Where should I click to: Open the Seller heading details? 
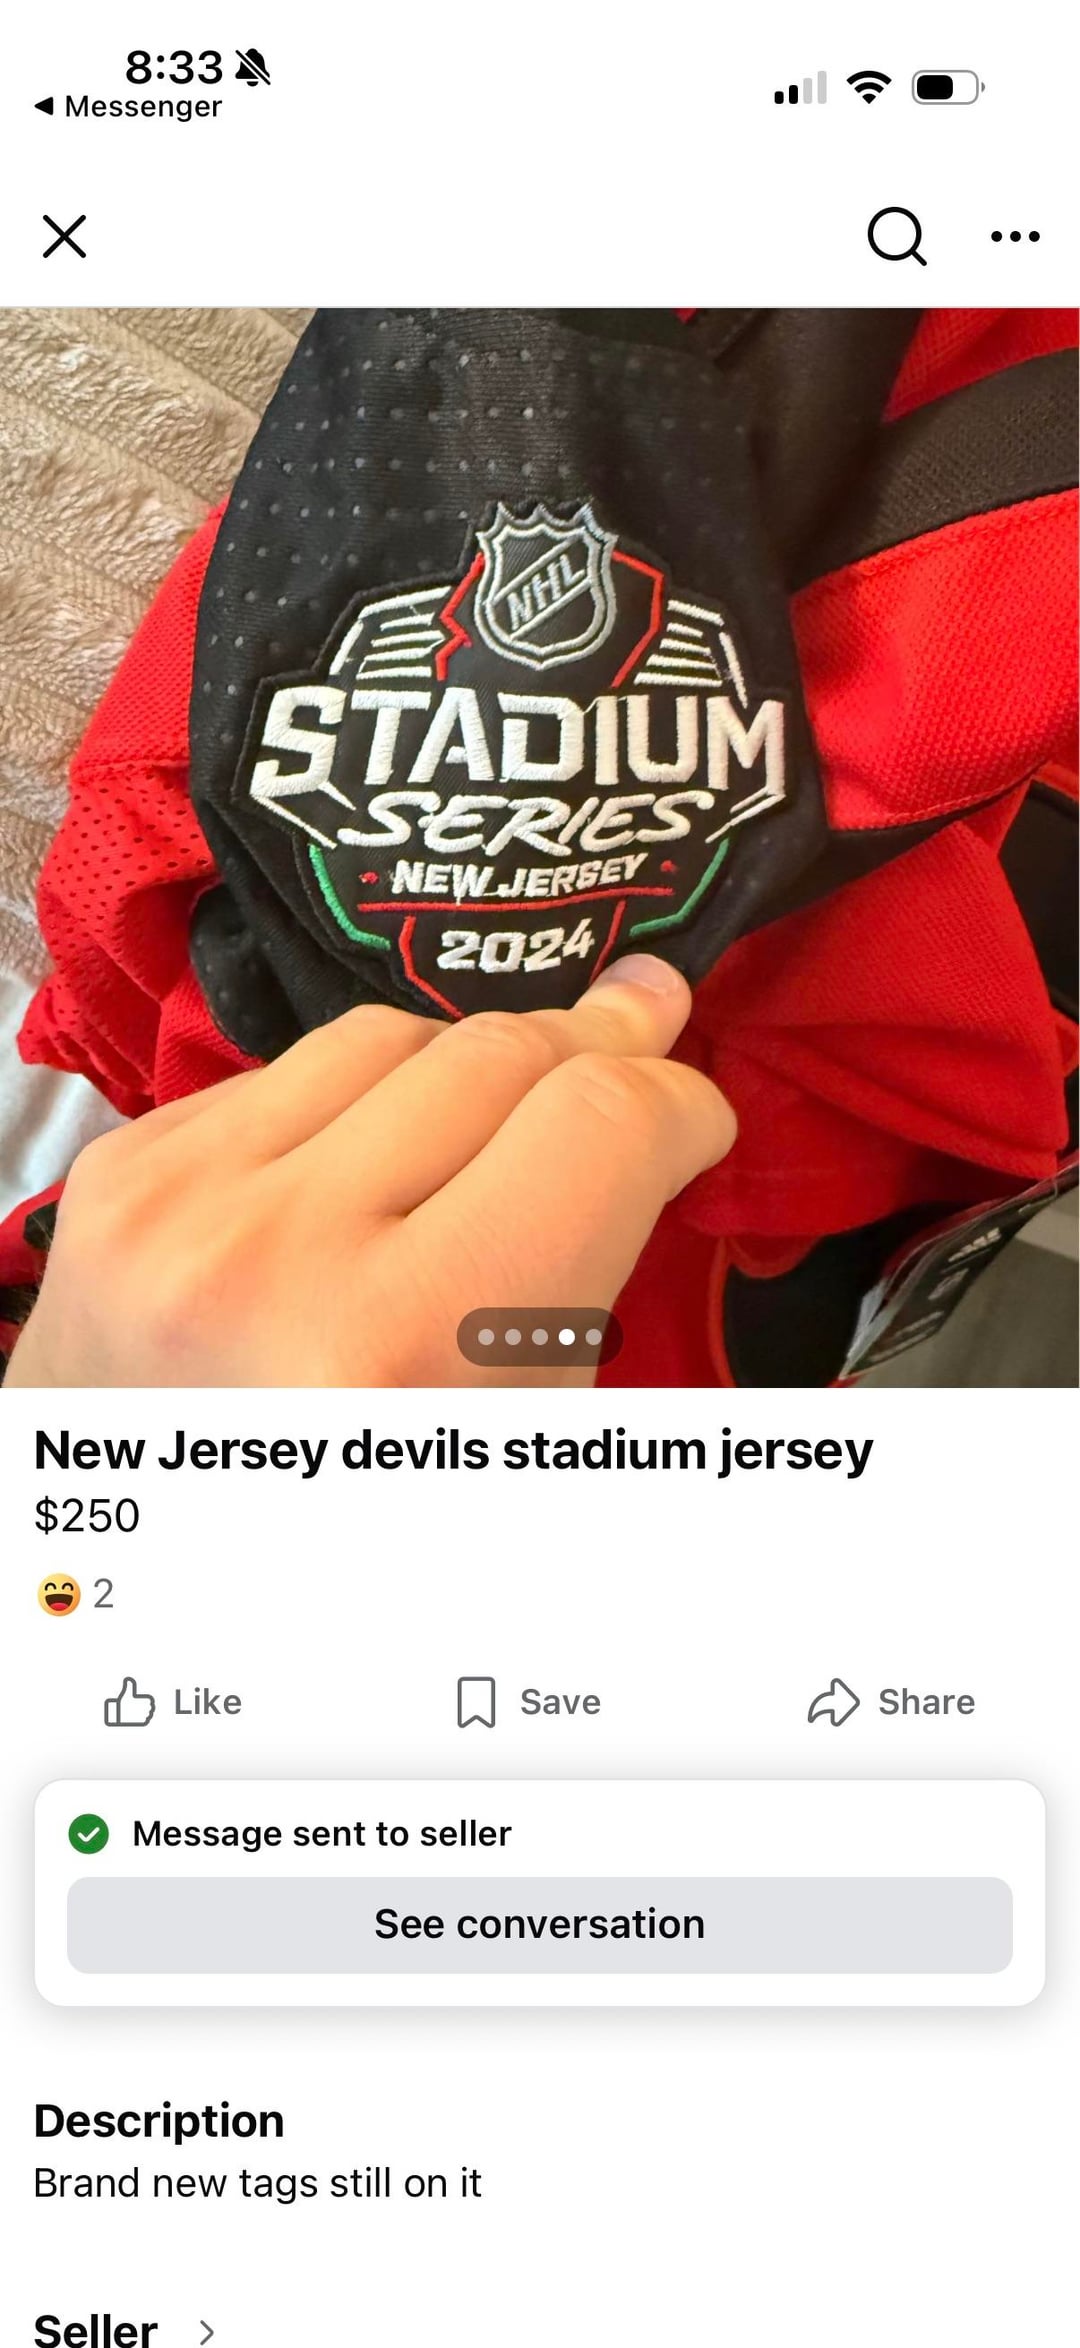point(96,2330)
